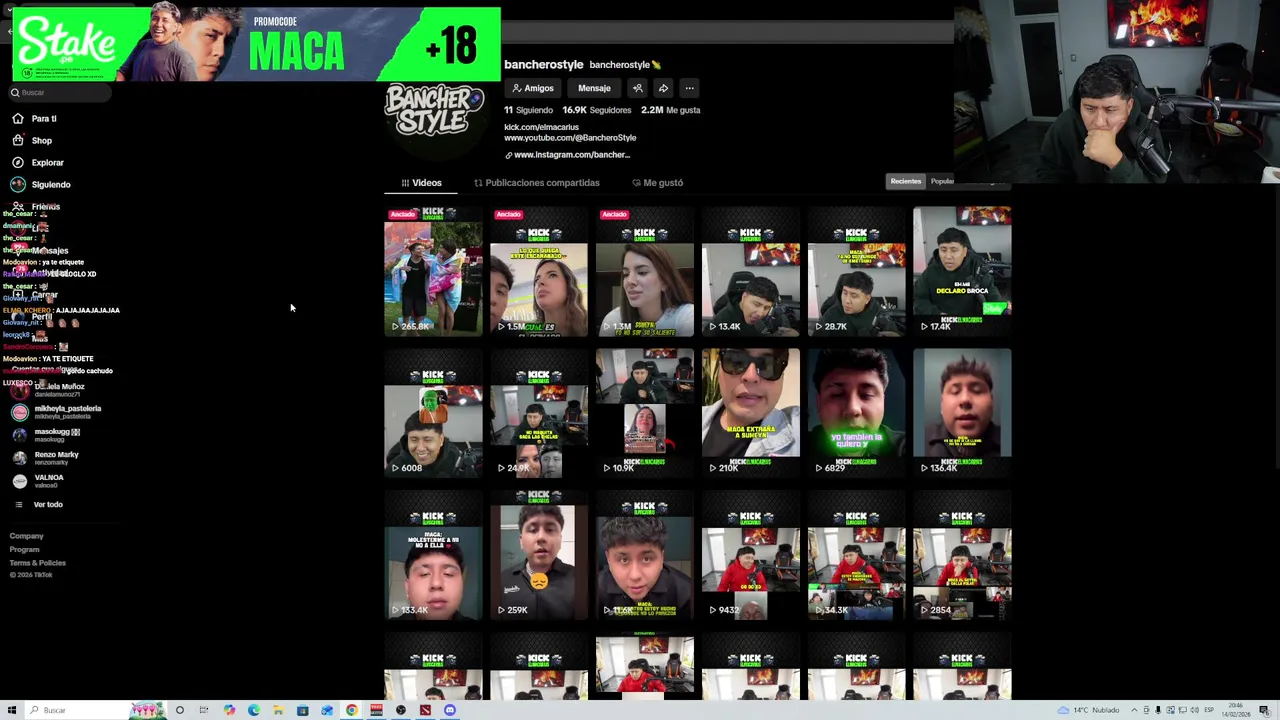Open Microsoft Store from the taskbar
Image resolution: width=1280 pixels, height=720 pixels.
coord(303,710)
